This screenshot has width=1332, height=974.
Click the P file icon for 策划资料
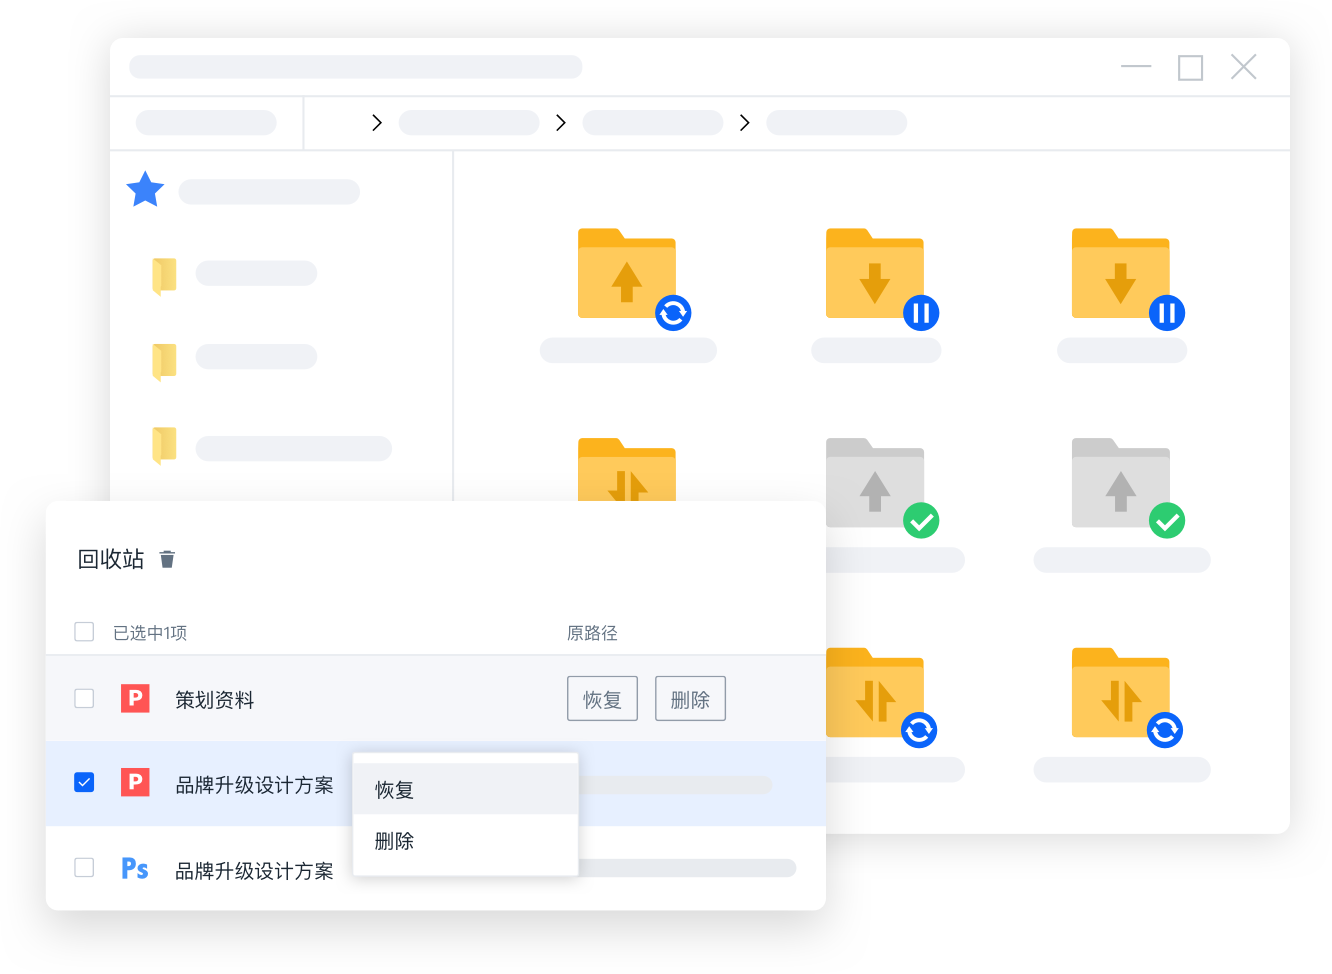click(x=135, y=698)
